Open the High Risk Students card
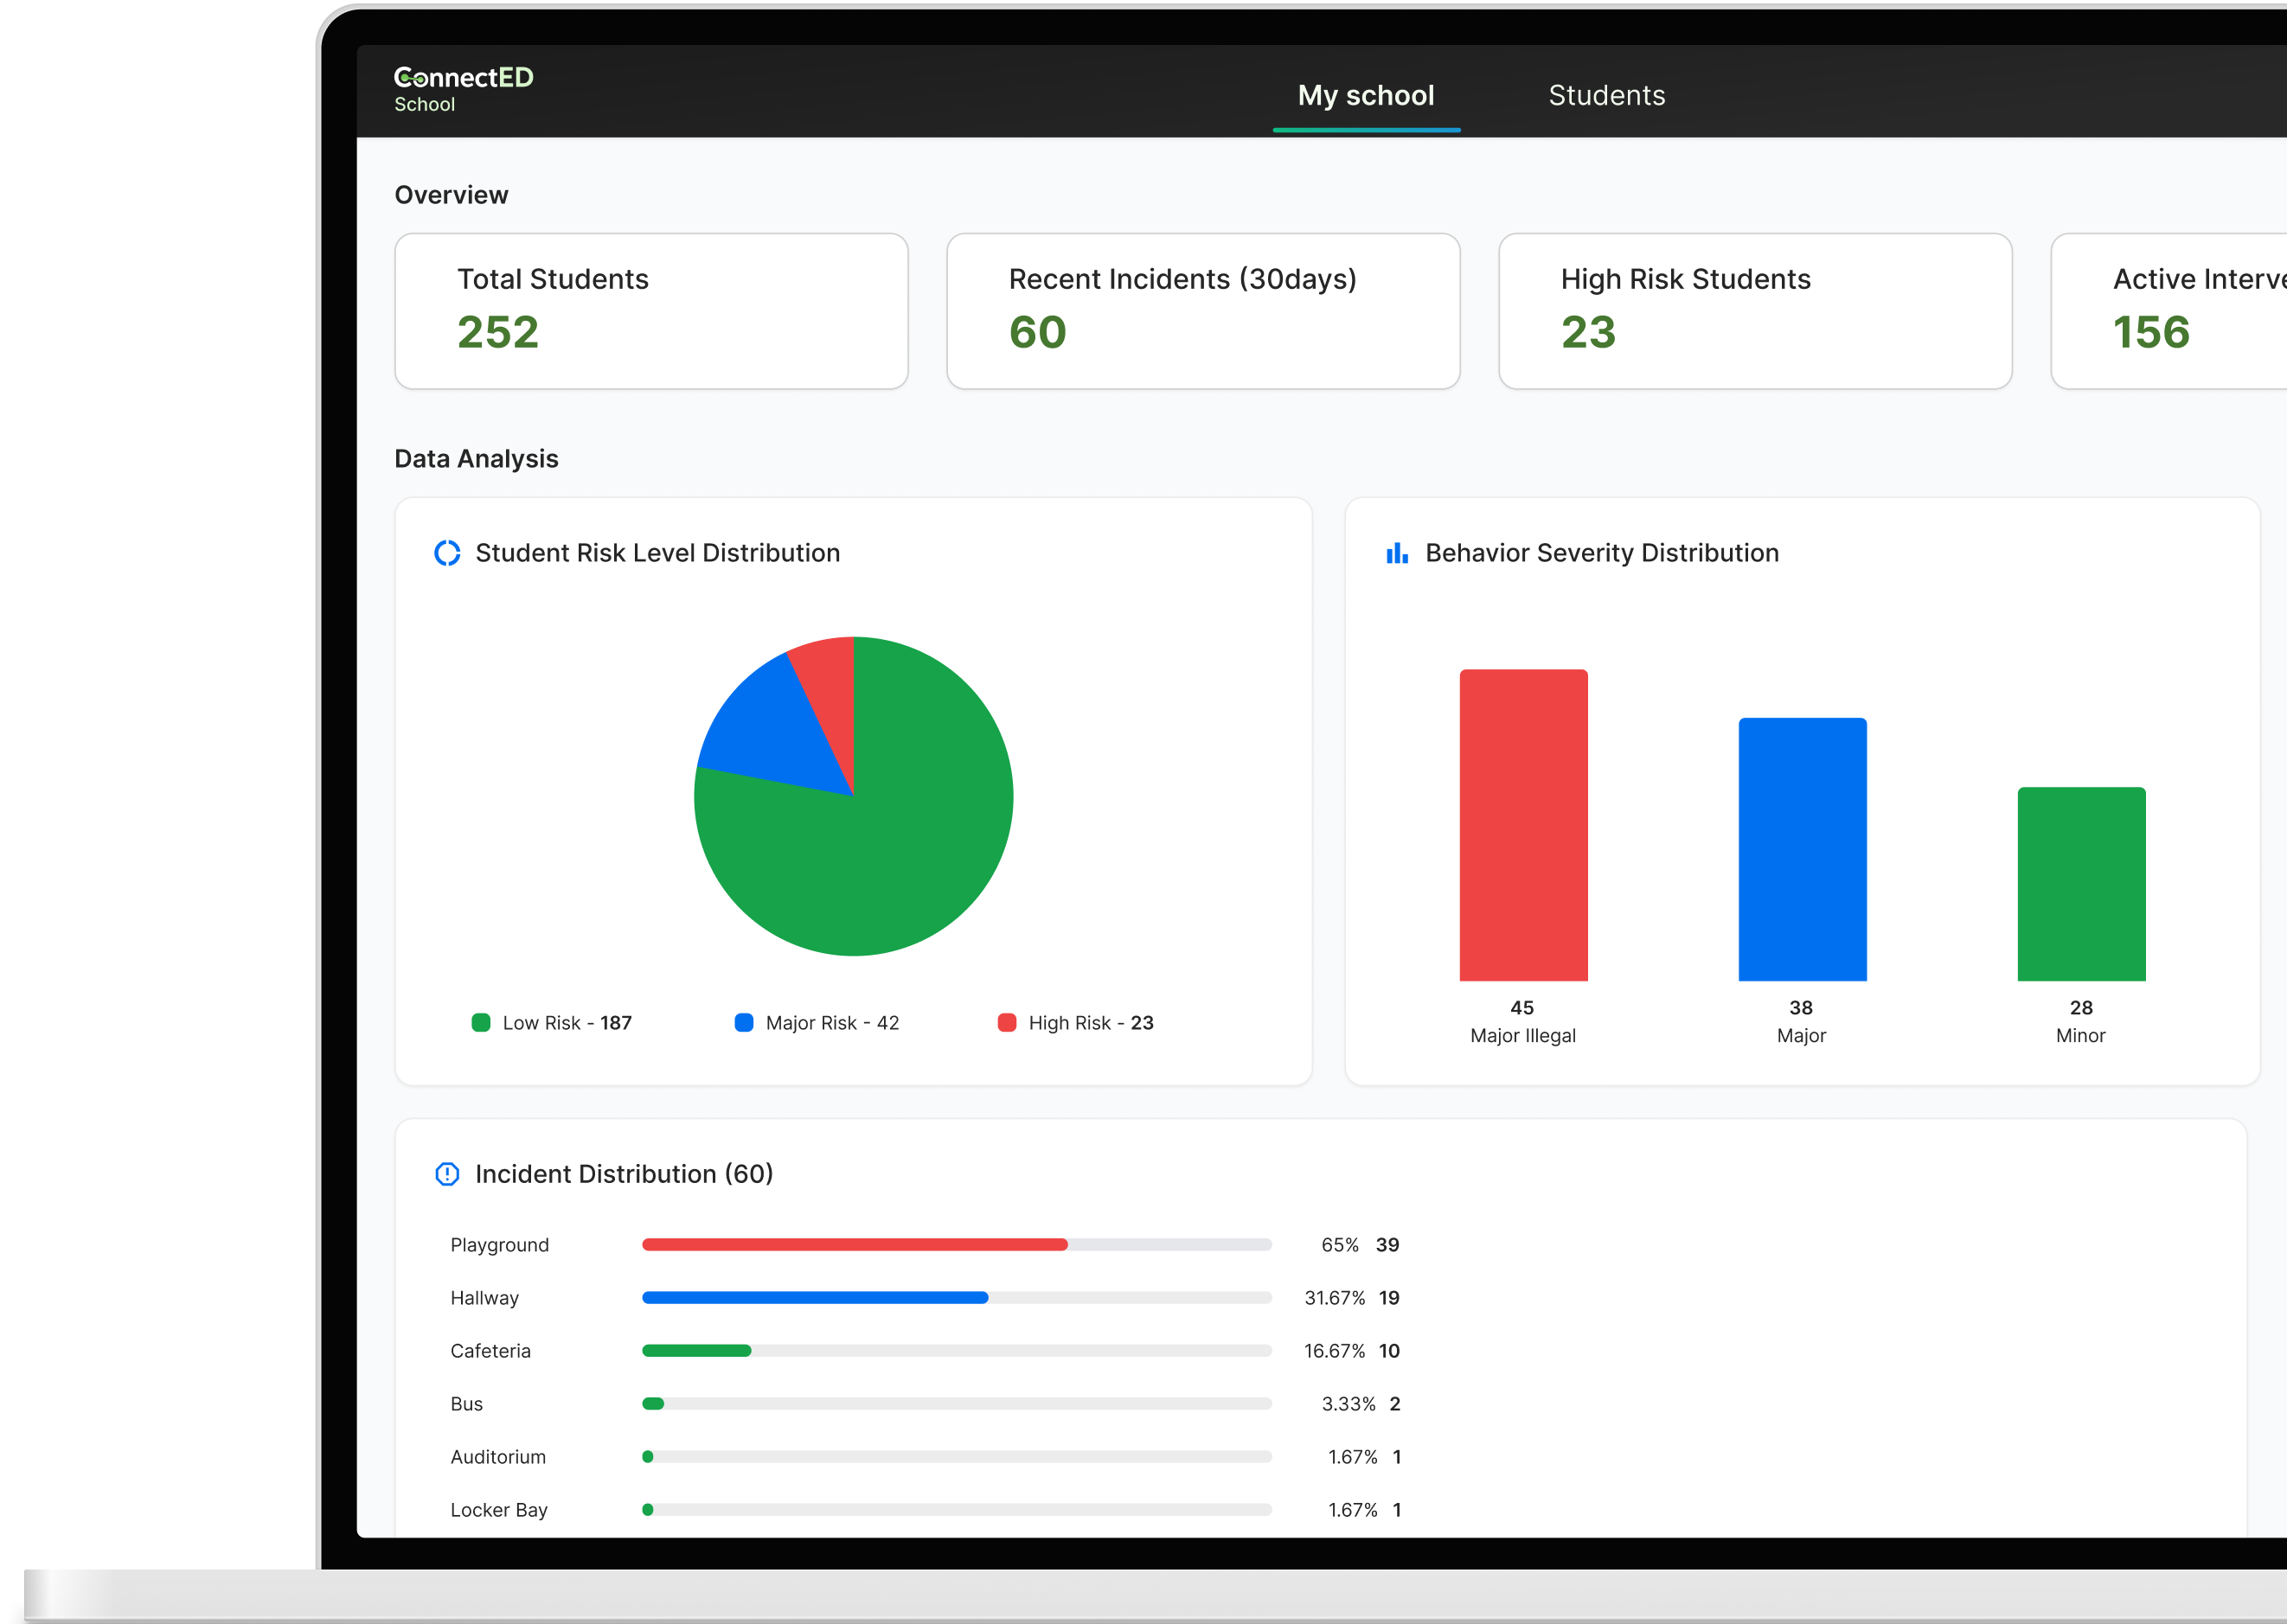Screen dimensions: 2287x1624 pyautogui.click(x=1754, y=311)
